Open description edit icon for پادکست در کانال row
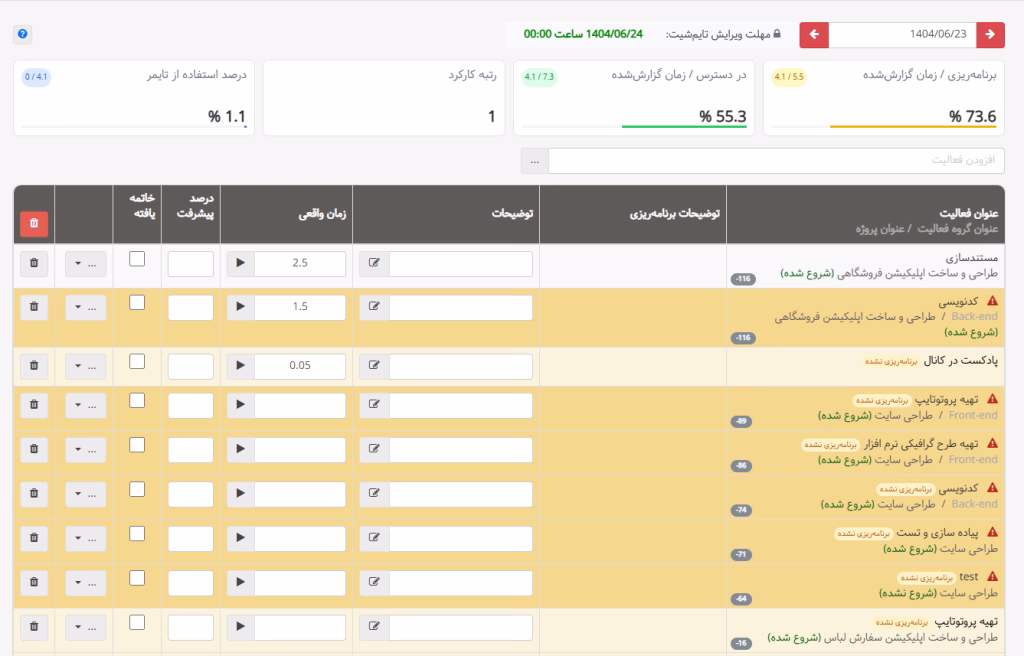Viewport: 1024px width, 656px height. click(374, 366)
